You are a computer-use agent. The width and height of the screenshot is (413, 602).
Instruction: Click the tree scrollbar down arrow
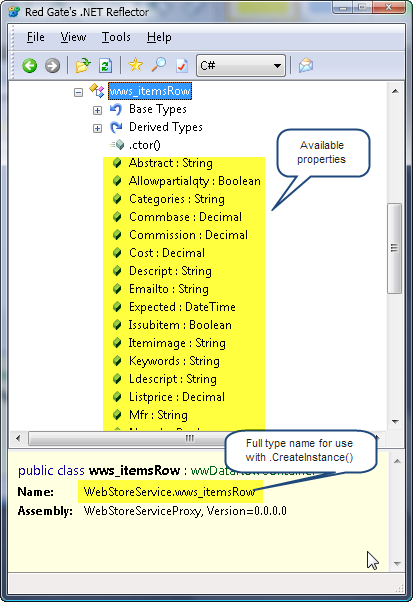tap(395, 422)
